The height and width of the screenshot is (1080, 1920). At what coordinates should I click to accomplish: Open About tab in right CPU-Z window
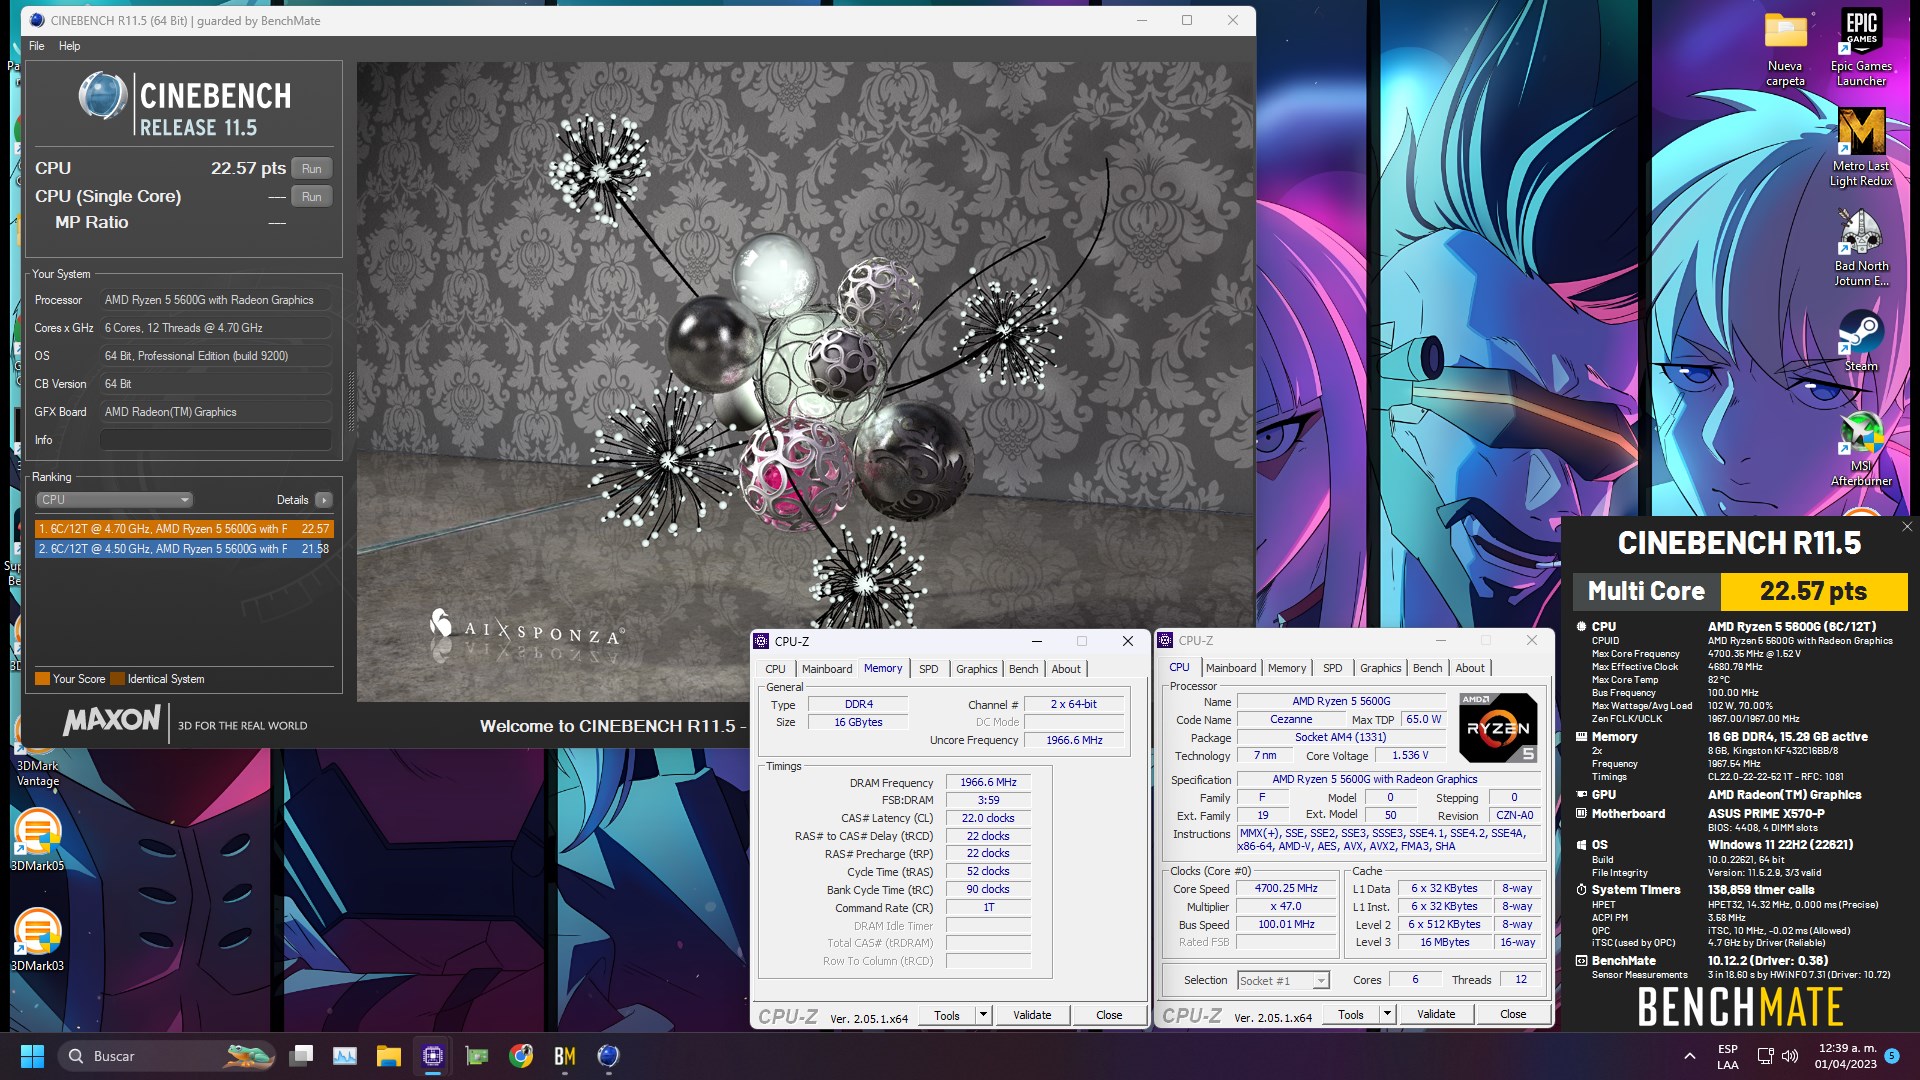[1470, 668]
